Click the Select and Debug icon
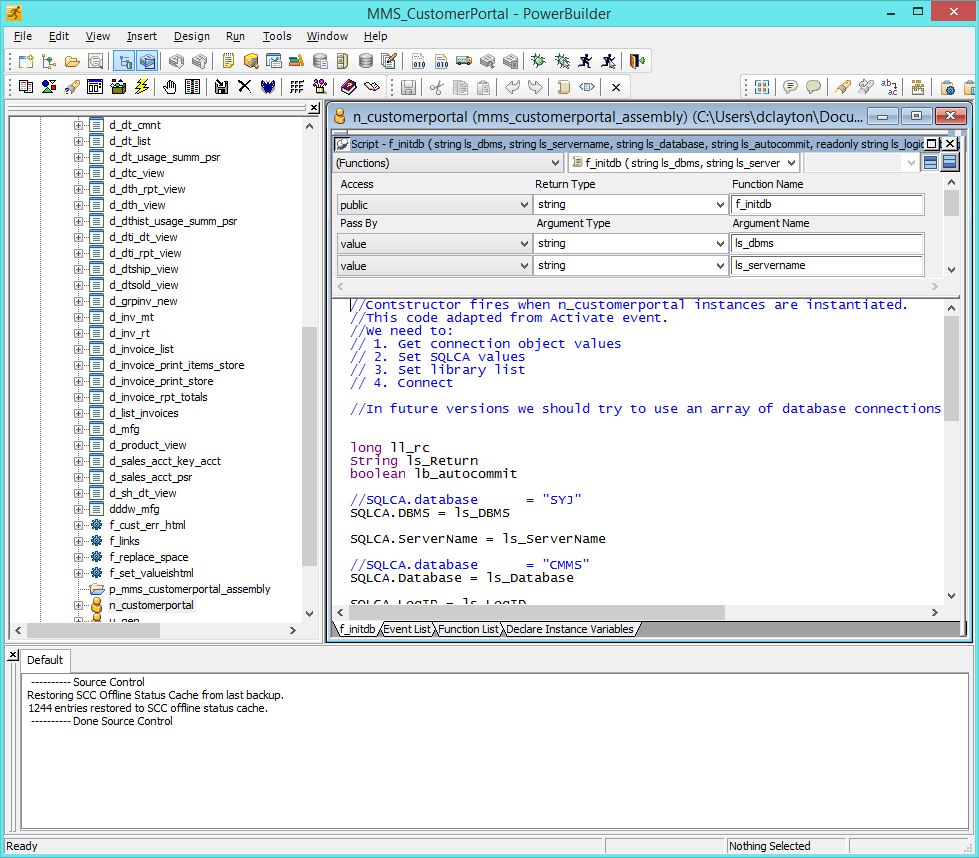 pos(562,61)
